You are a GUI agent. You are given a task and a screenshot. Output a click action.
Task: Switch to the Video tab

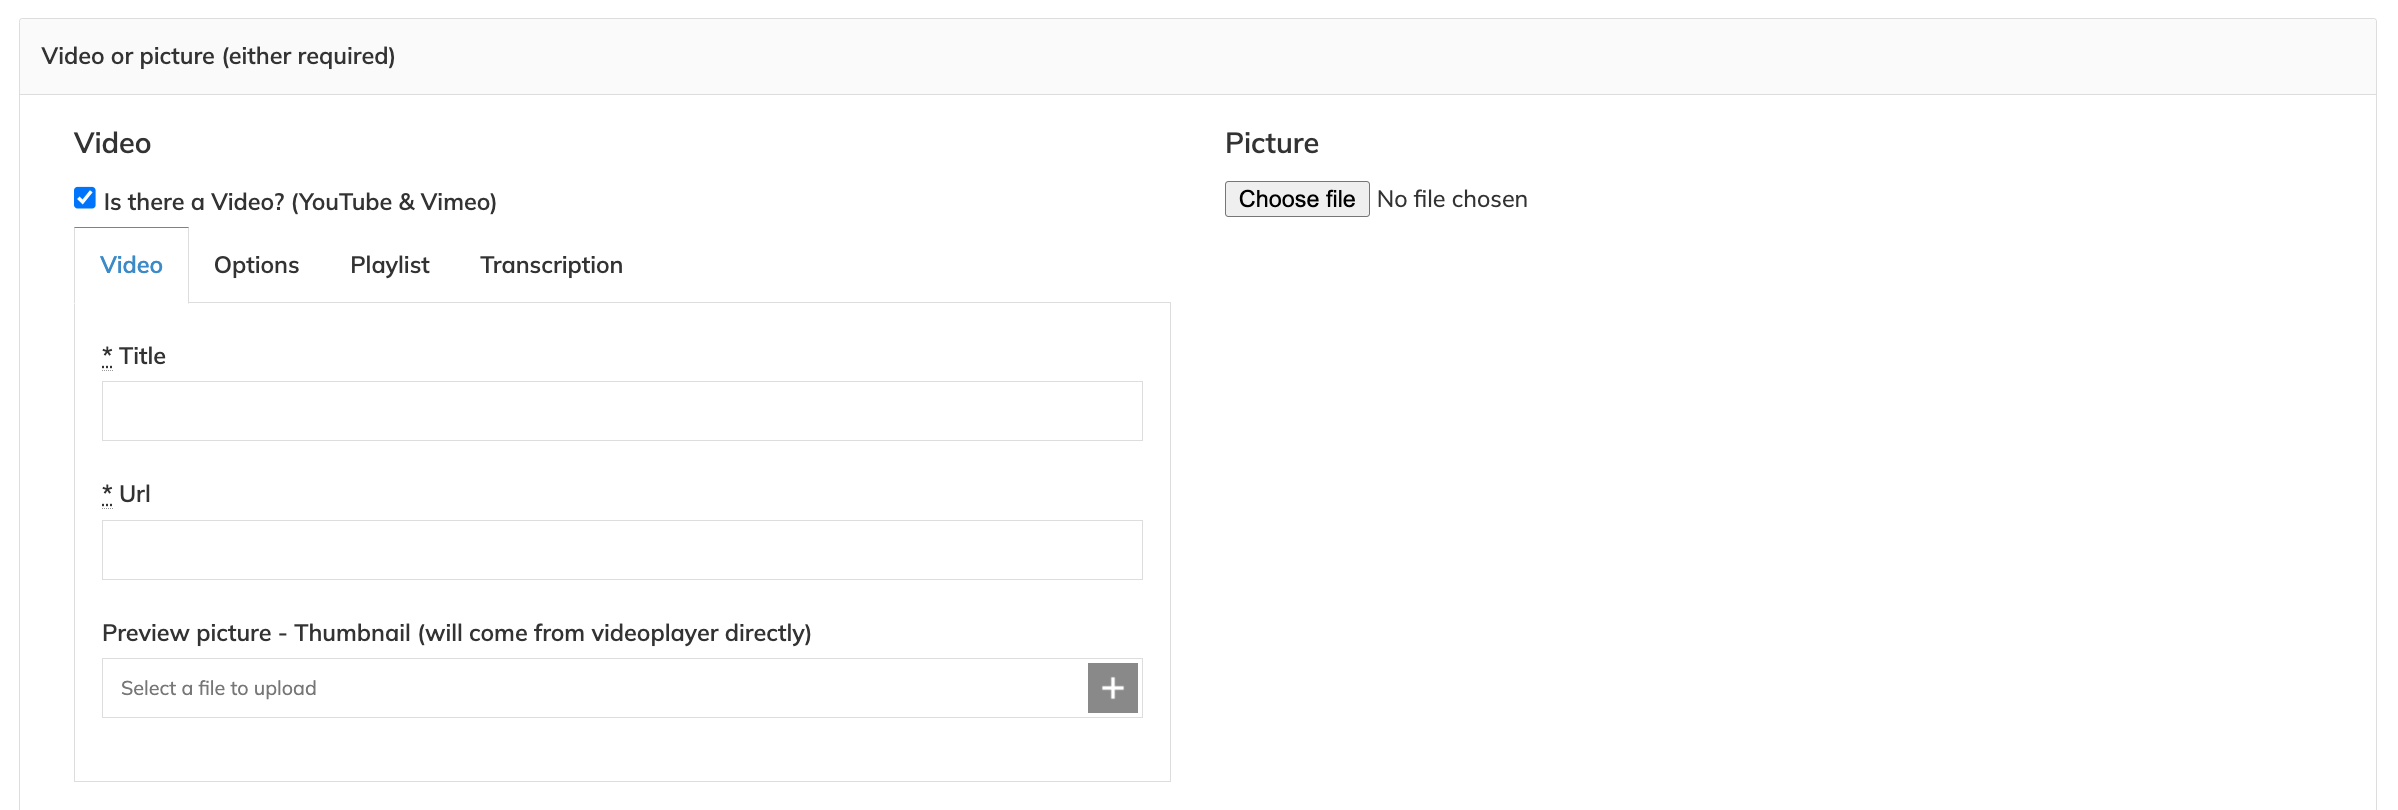coord(131,265)
